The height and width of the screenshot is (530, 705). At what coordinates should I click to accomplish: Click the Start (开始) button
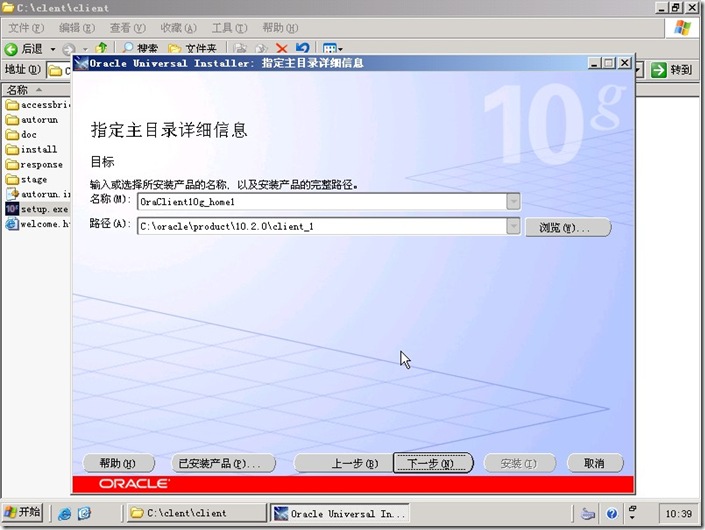pos(22,512)
